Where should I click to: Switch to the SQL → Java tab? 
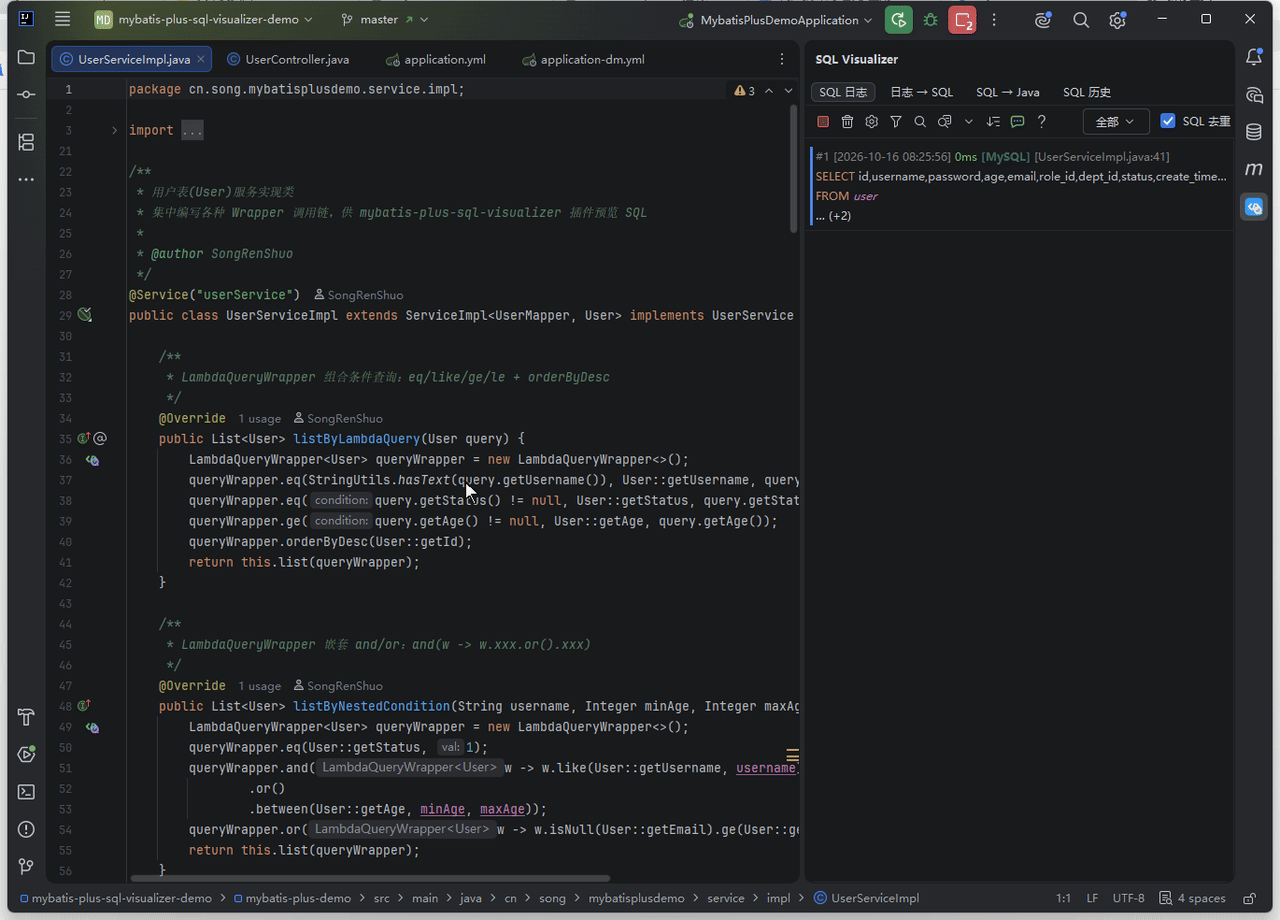(x=1008, y=92)
